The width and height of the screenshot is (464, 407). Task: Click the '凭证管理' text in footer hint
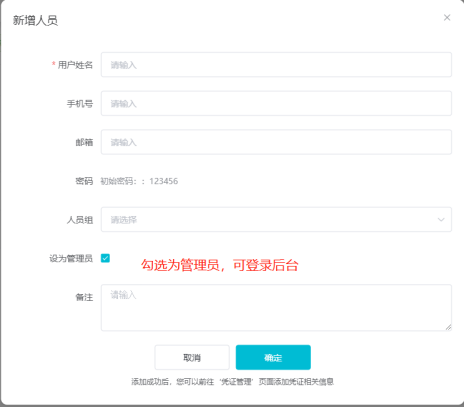[x=237, y=382]
